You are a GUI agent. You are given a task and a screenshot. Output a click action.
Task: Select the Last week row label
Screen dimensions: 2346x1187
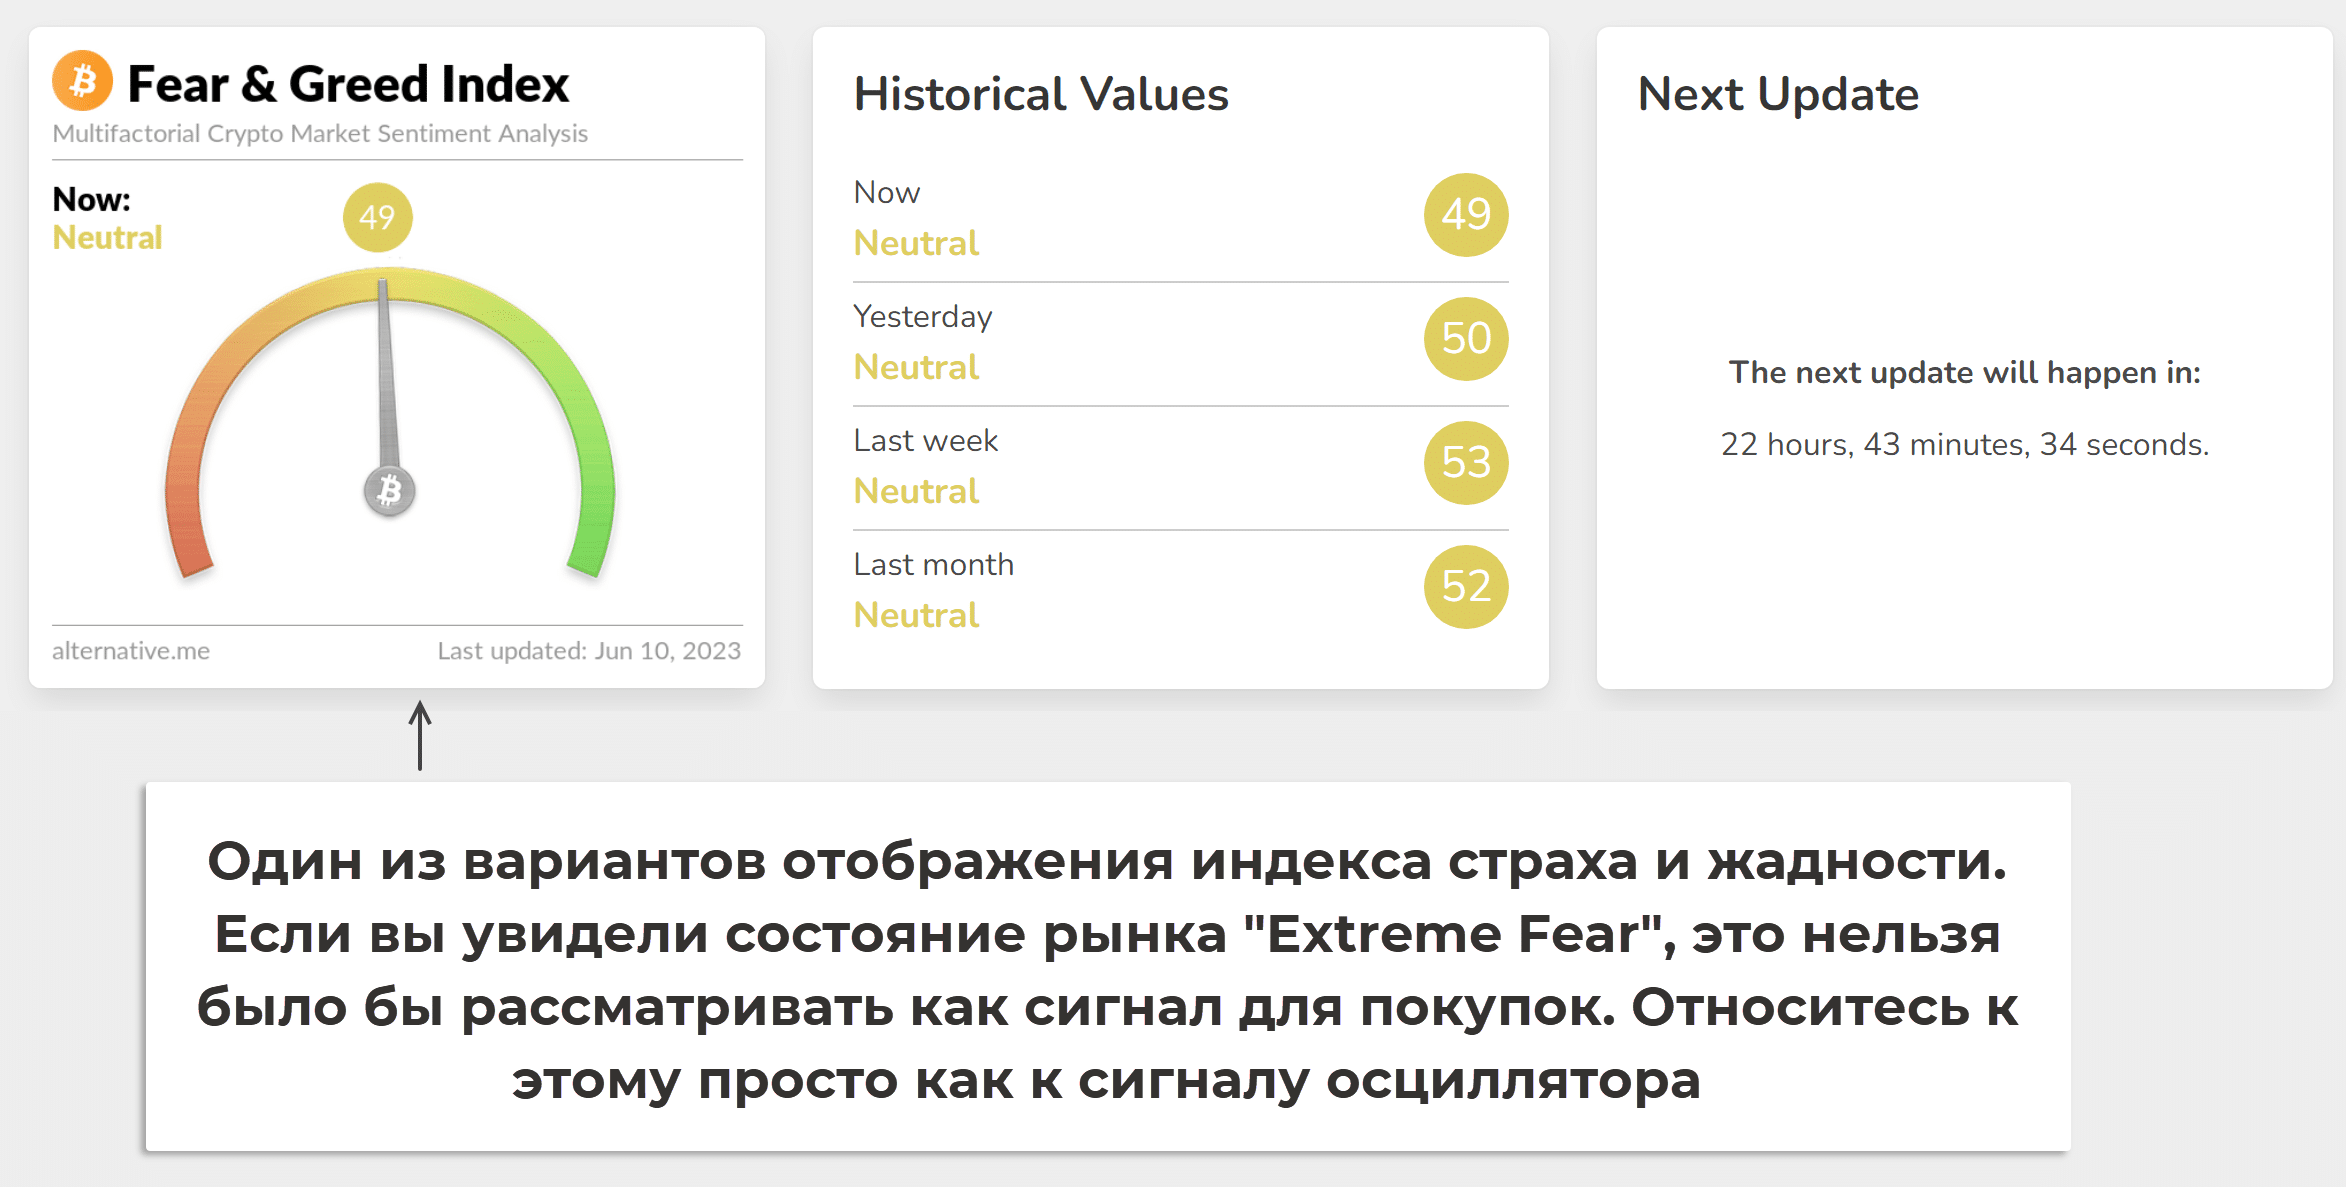click(925, 441)
